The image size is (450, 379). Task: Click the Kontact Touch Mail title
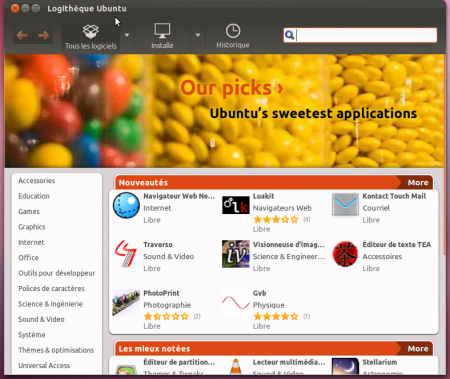tap(394, 196)
